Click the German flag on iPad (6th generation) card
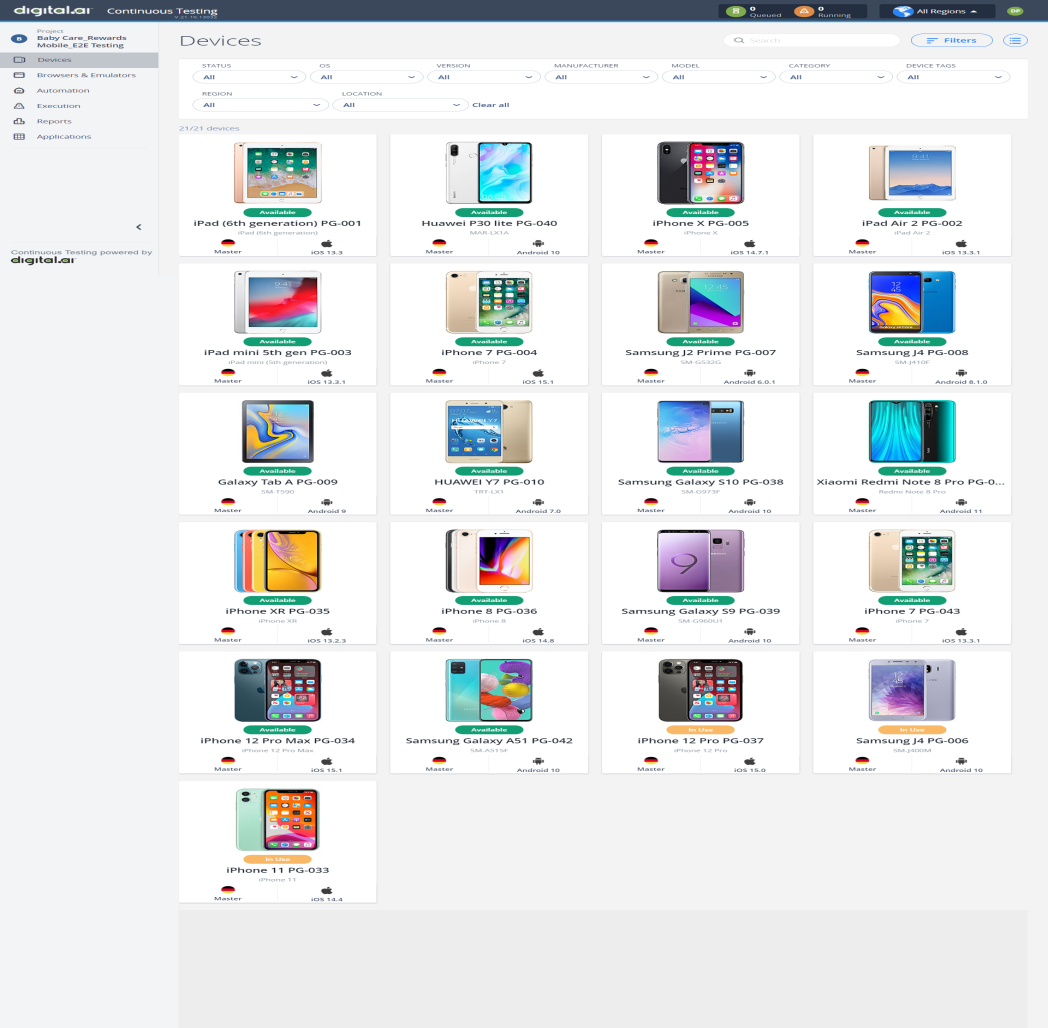 click(x=228, y=244)
